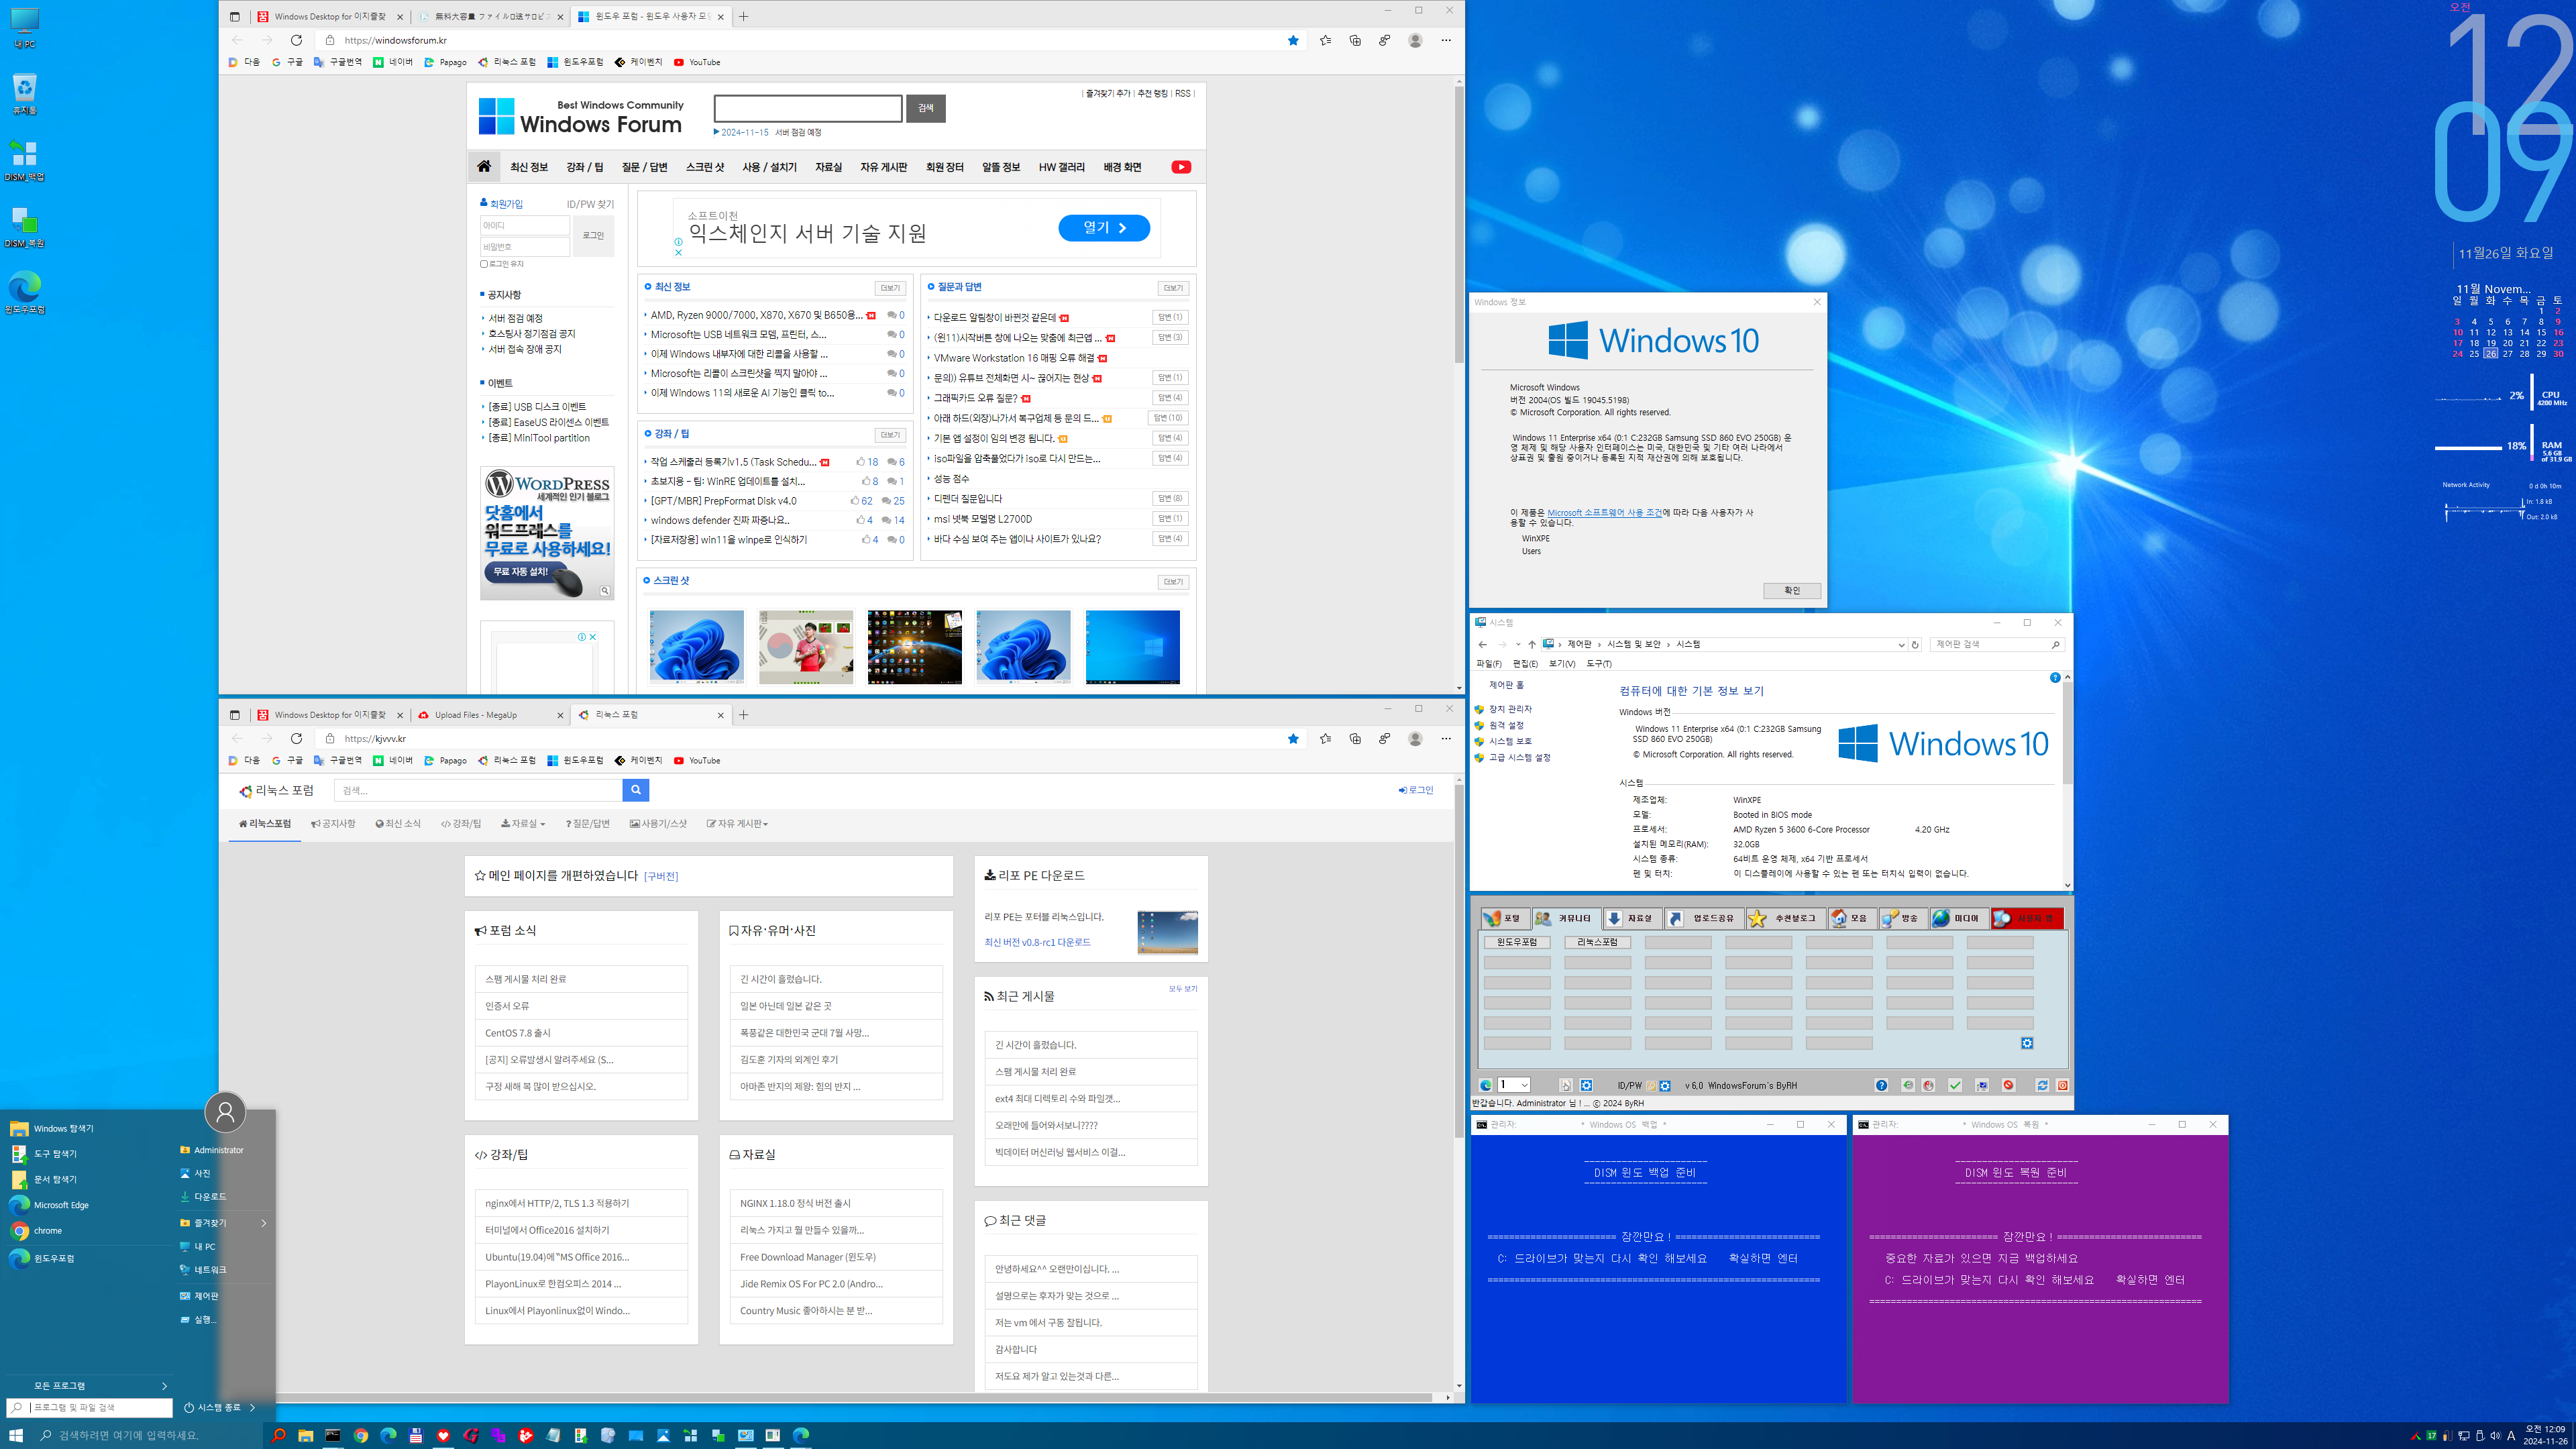Open 도구 탐색기 from start menu
Image resolution: width=2576 pixels, height=1449 pixels.
pos(55,1154)
